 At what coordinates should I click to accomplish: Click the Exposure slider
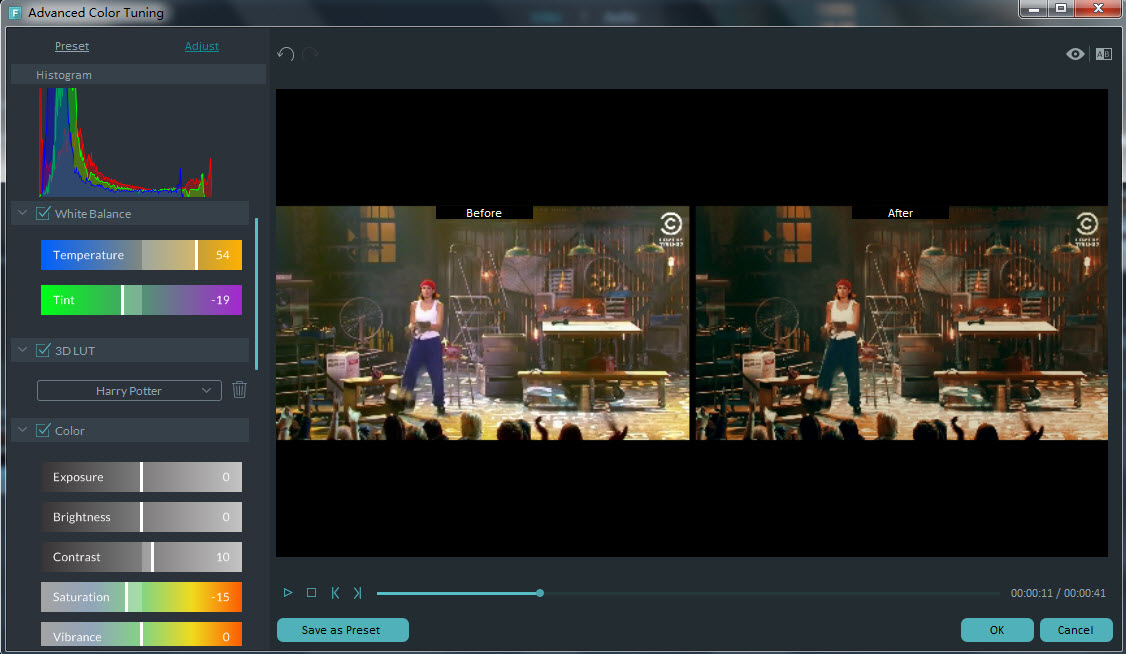141,477
